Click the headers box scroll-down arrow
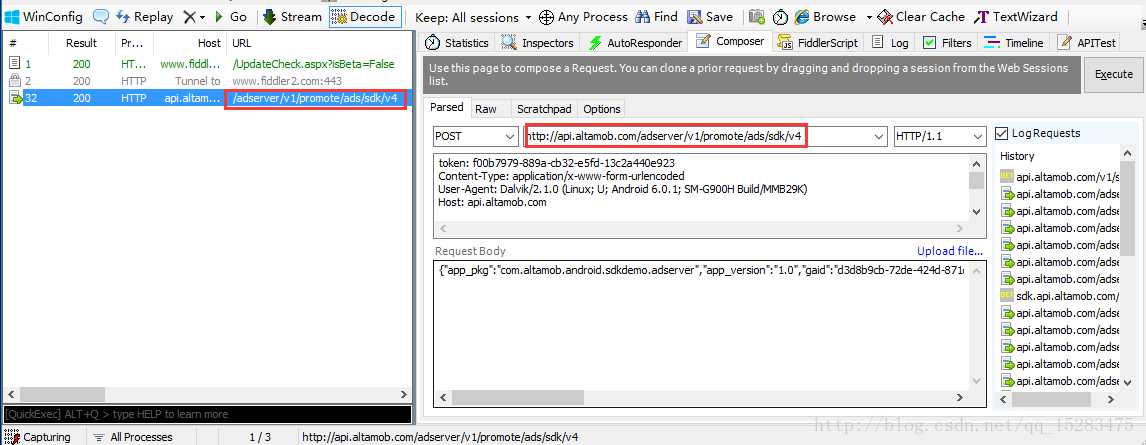Viewport: 1146px width, 445px height. coord(976,212)
